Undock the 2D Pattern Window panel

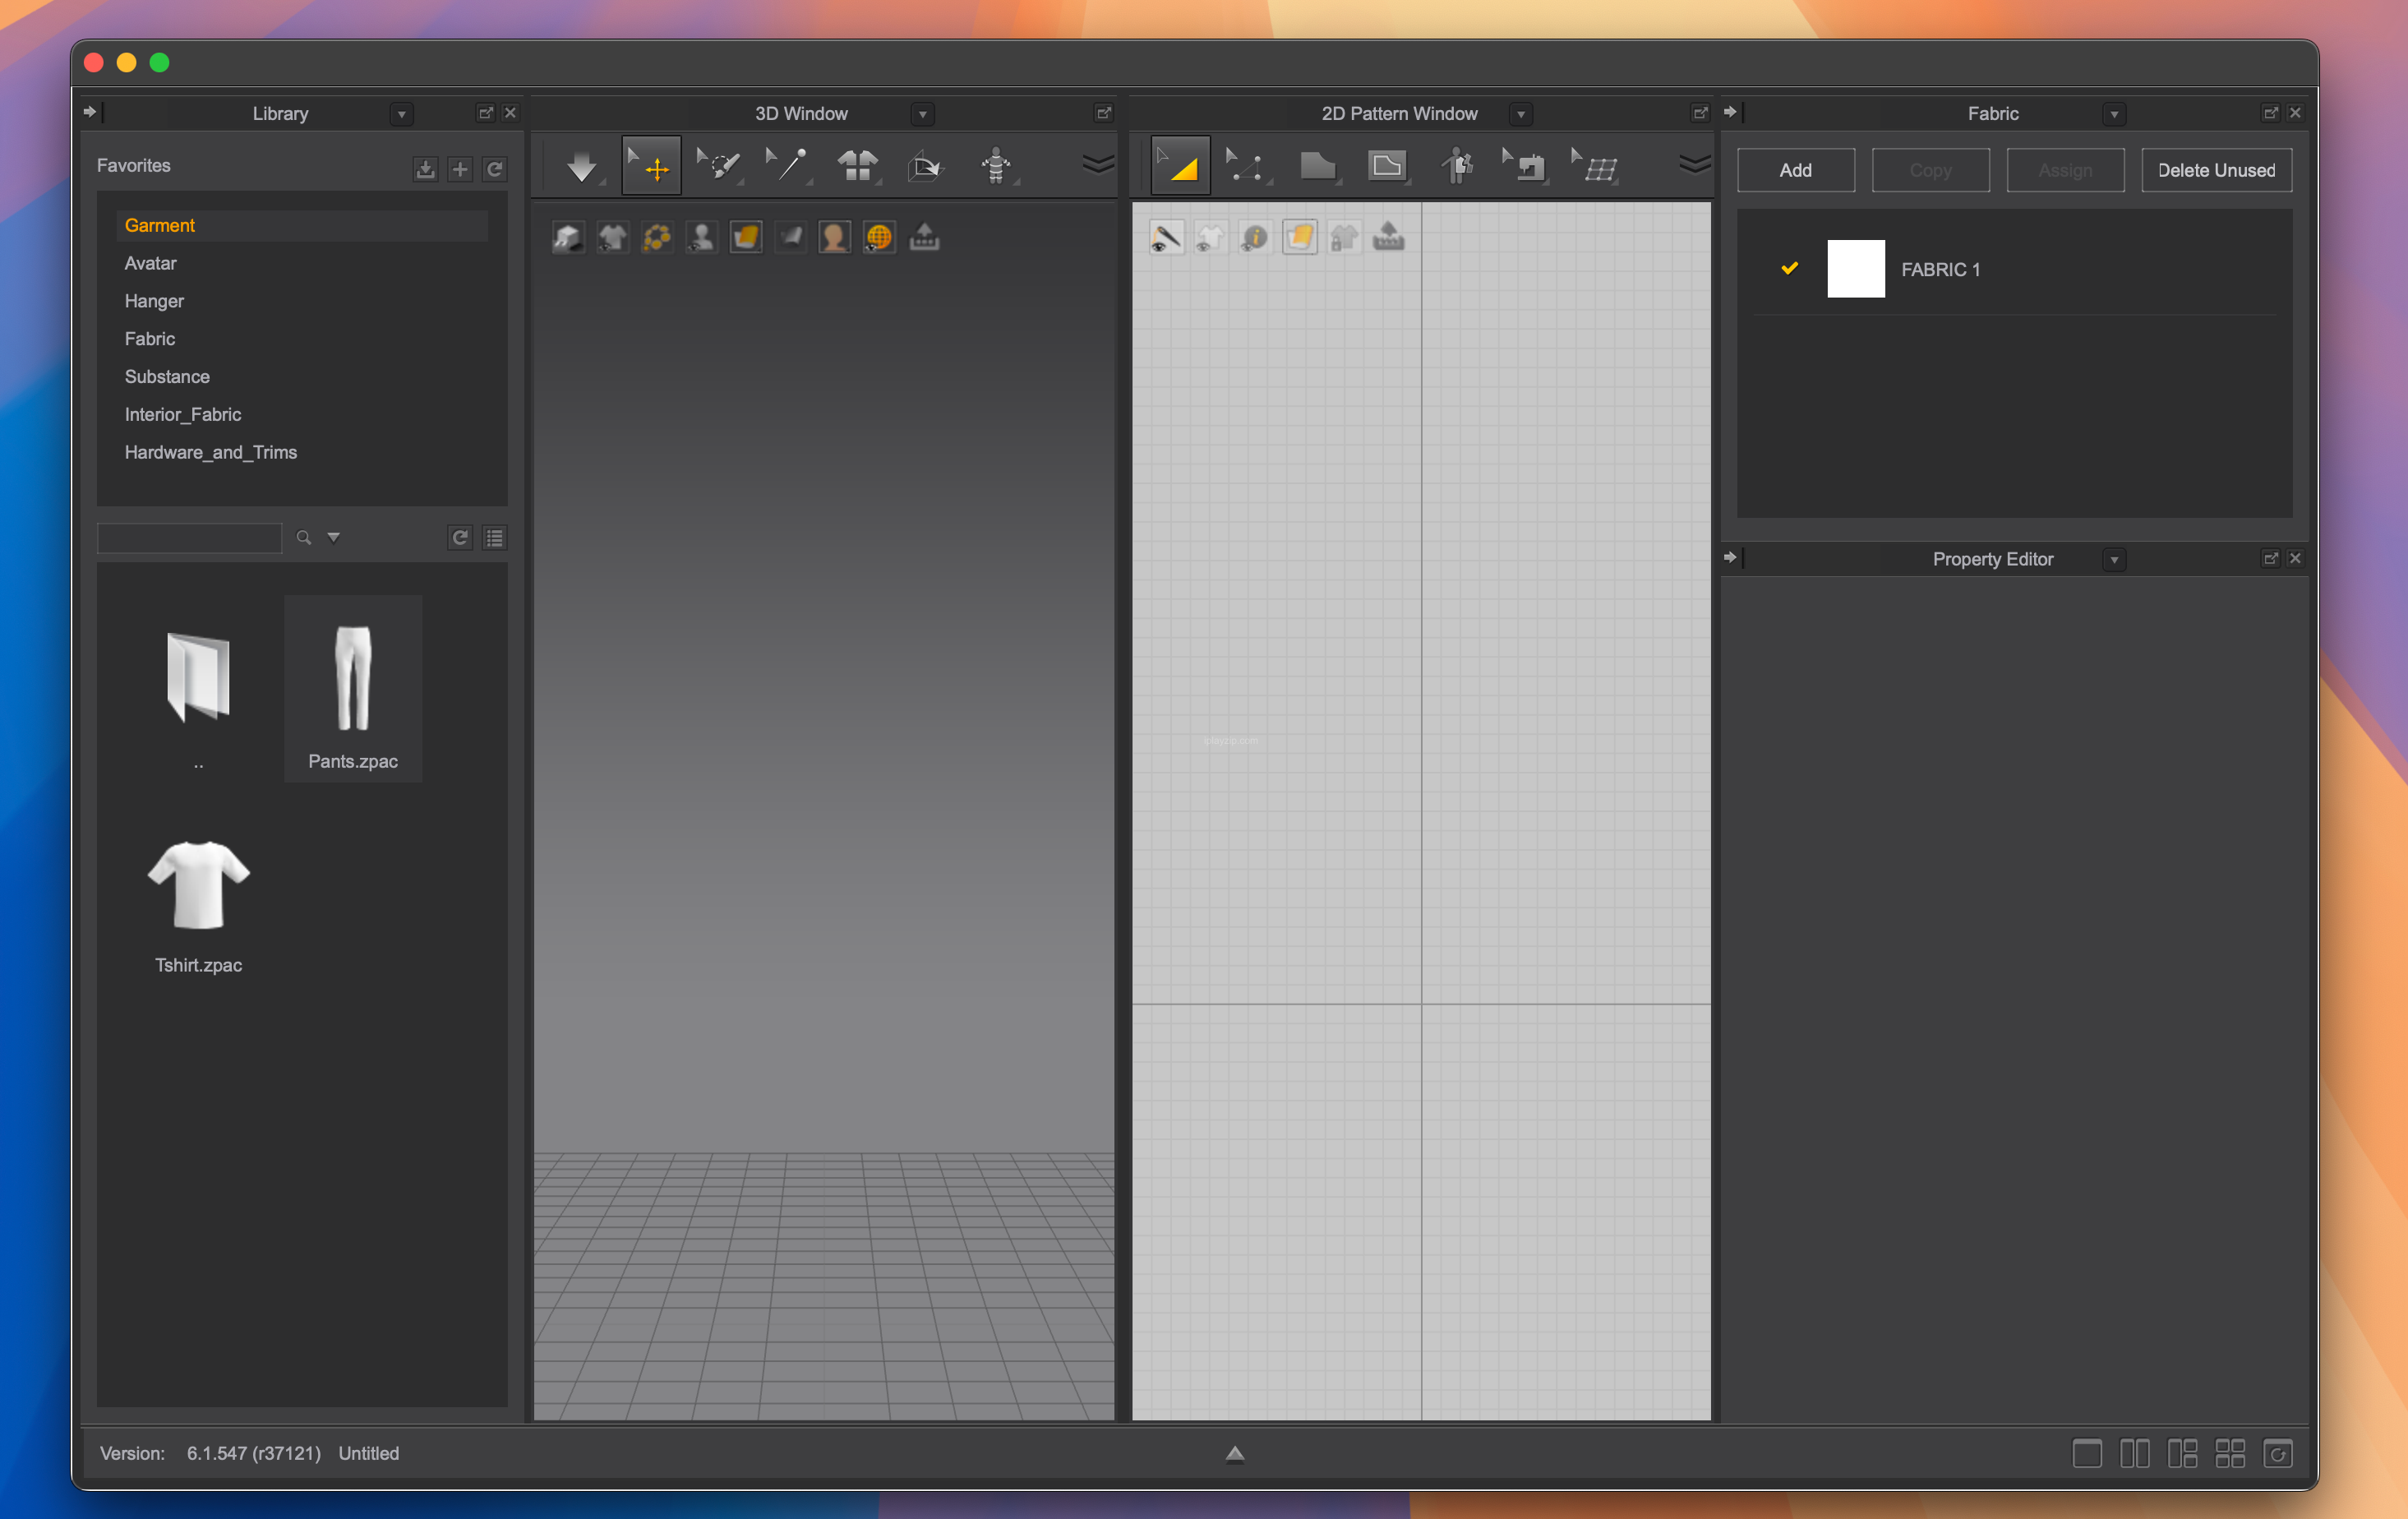[1700, 113]
